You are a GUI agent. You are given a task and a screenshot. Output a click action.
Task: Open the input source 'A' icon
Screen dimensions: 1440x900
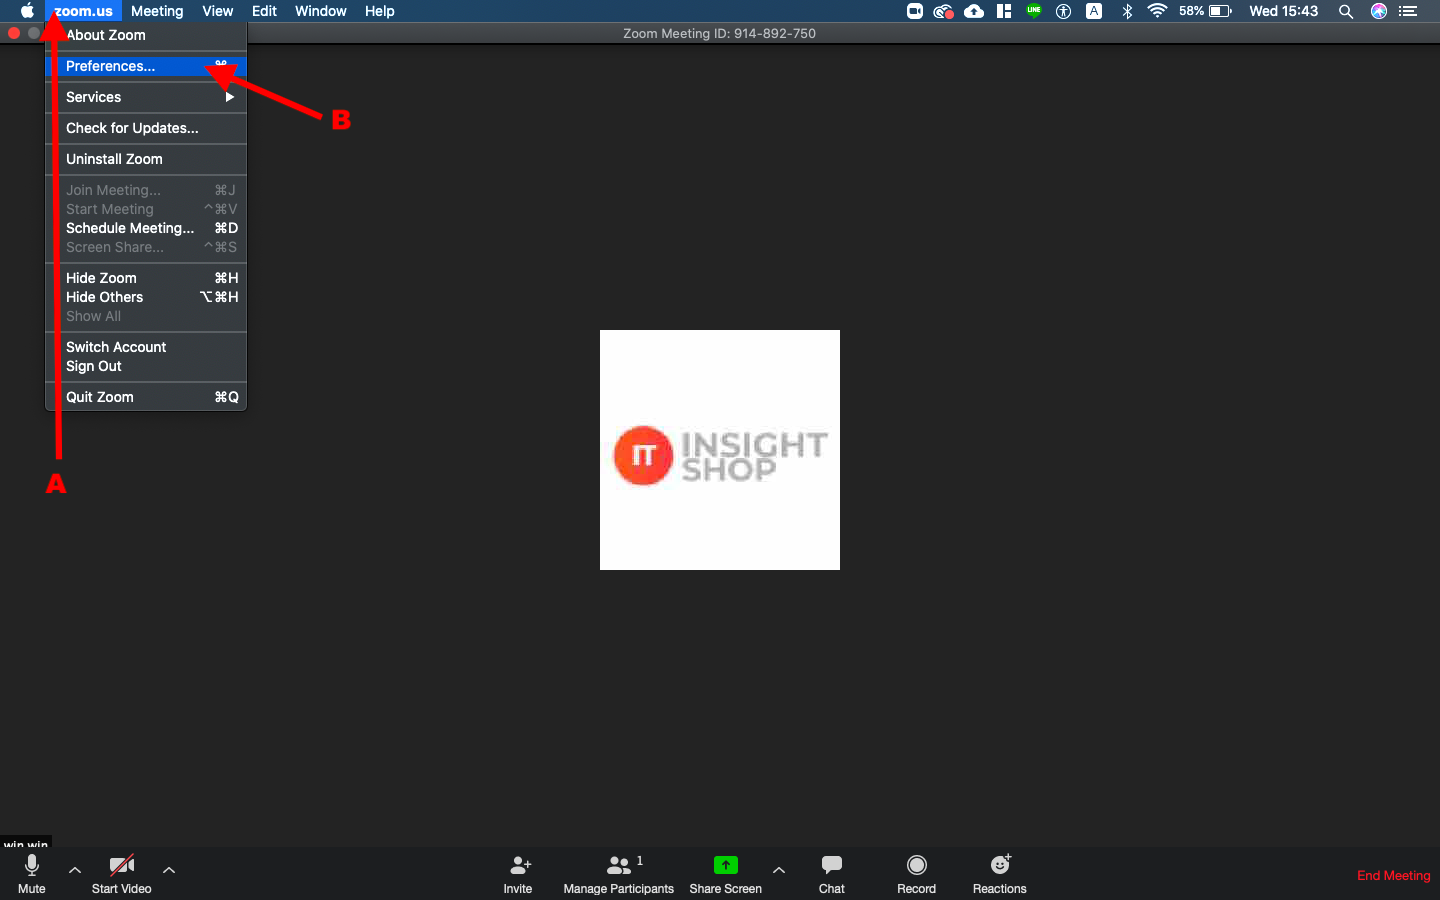1094,11
